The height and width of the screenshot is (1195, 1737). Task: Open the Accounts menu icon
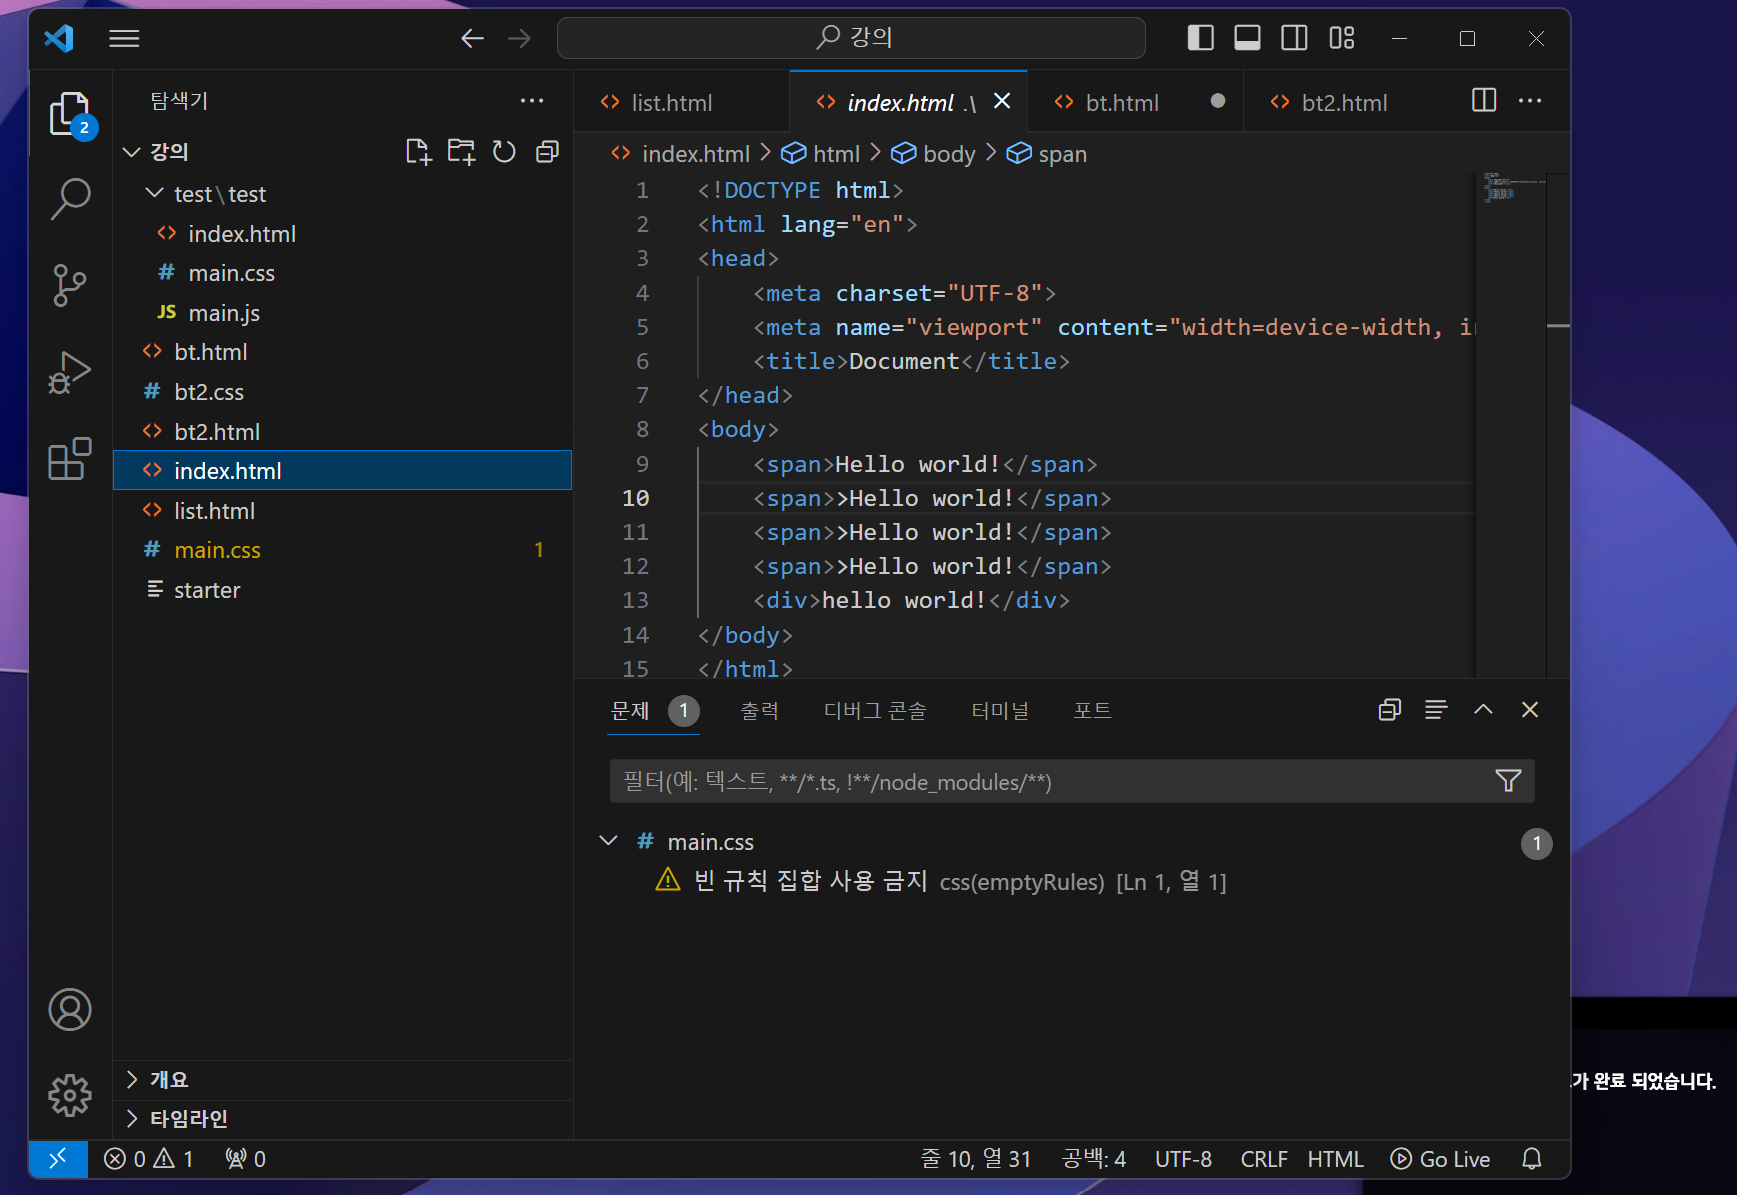(x=70, y=1009)
